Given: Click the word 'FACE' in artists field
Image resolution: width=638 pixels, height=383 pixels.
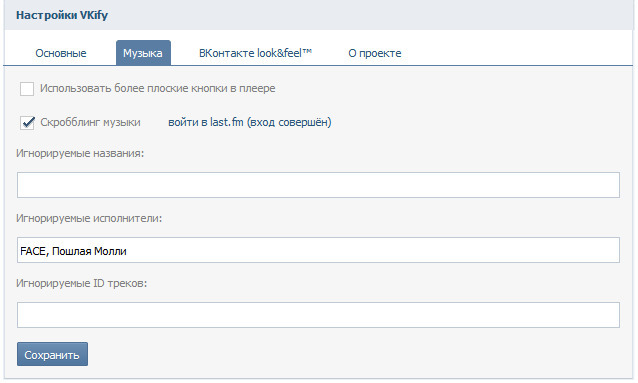Looking at the screenshot, I should coord(33,251).
